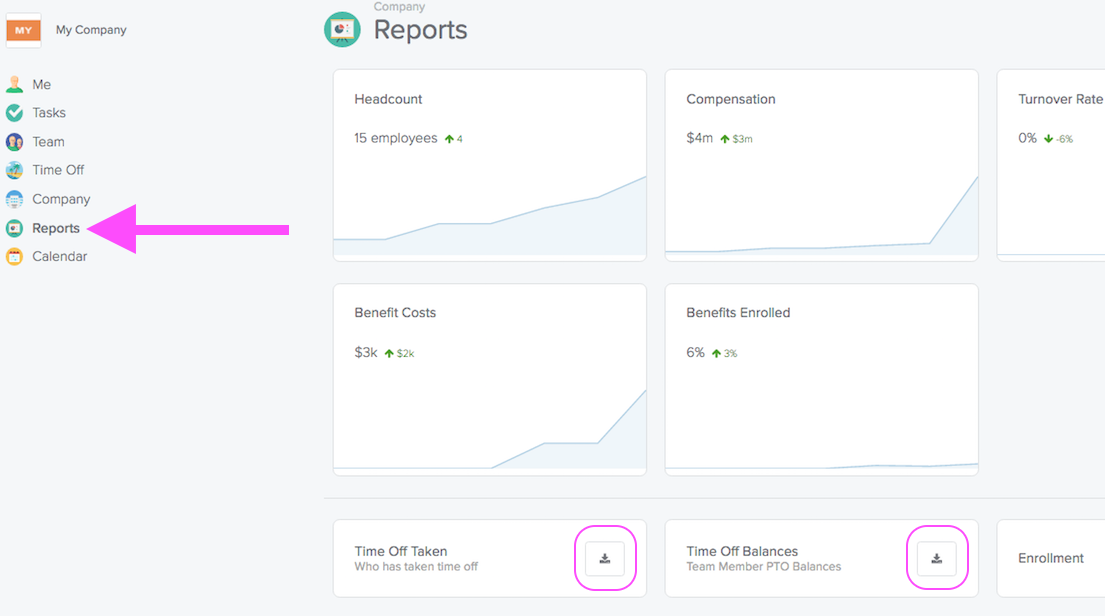Click the $4m compensation value
The height and width of the screenshot is (616, 1105).
[x=700, y=138]
